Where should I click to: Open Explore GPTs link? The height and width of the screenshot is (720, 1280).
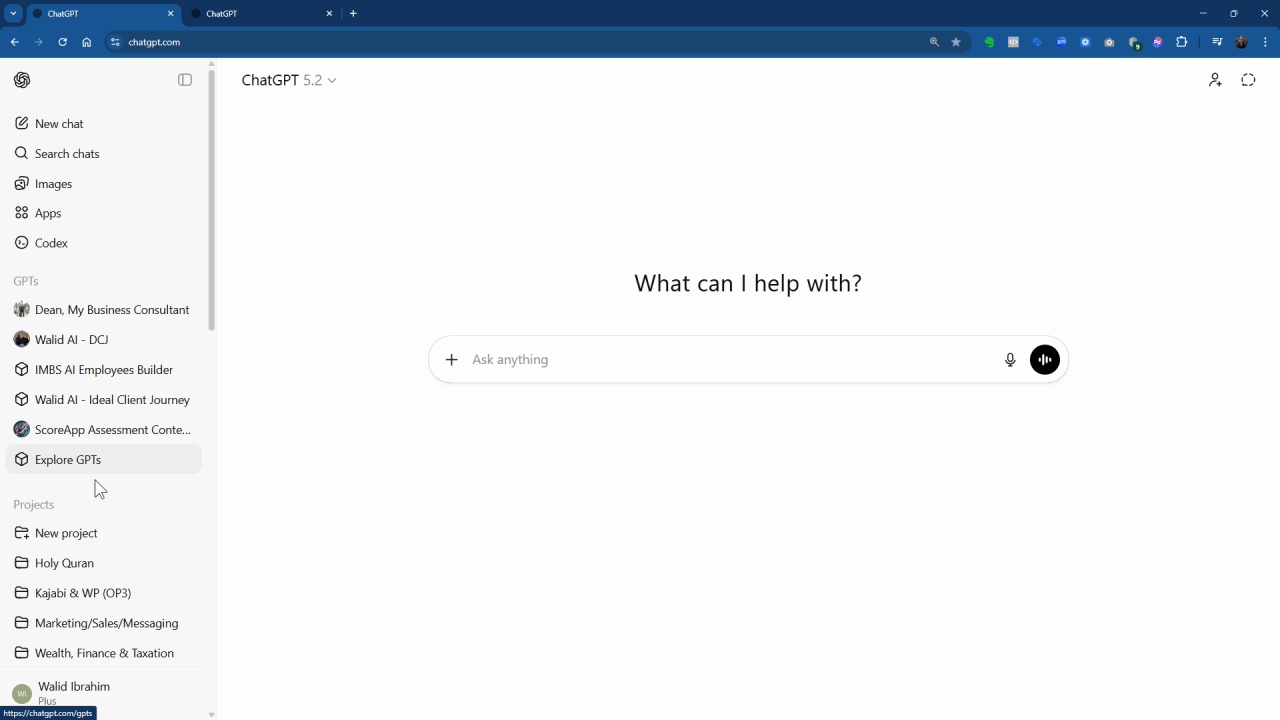pos(68,460)
